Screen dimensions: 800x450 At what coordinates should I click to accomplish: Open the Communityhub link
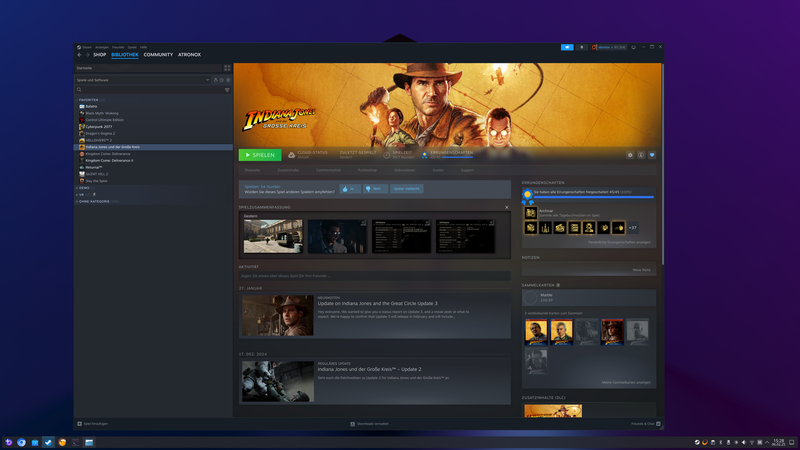point(328,170)
